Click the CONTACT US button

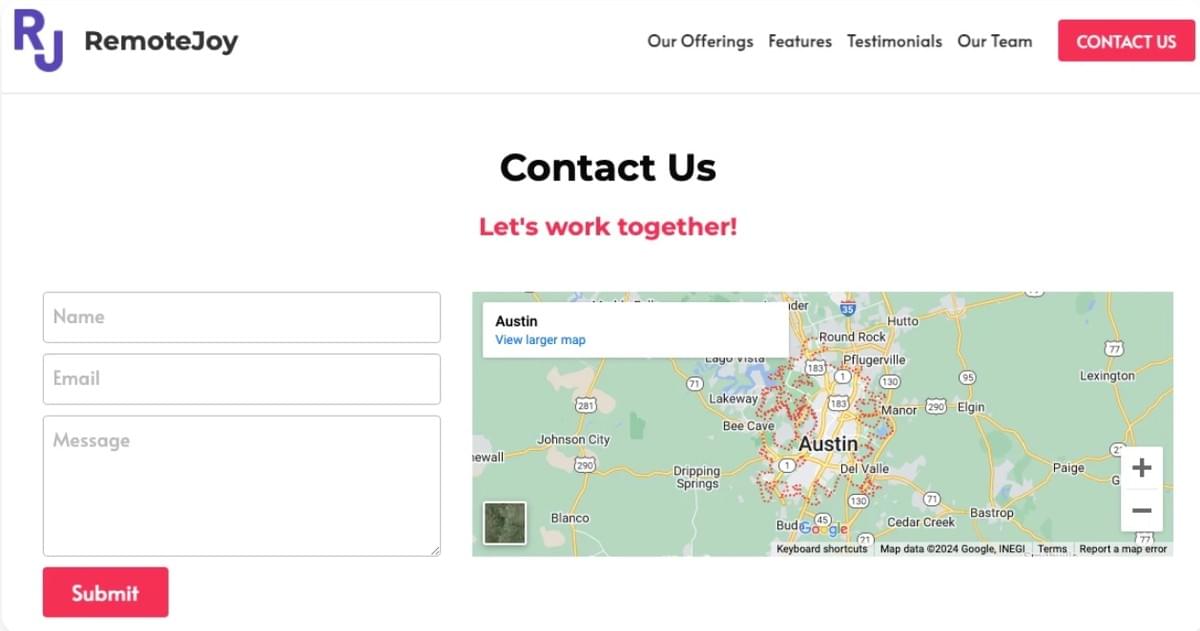point(1126,41)
